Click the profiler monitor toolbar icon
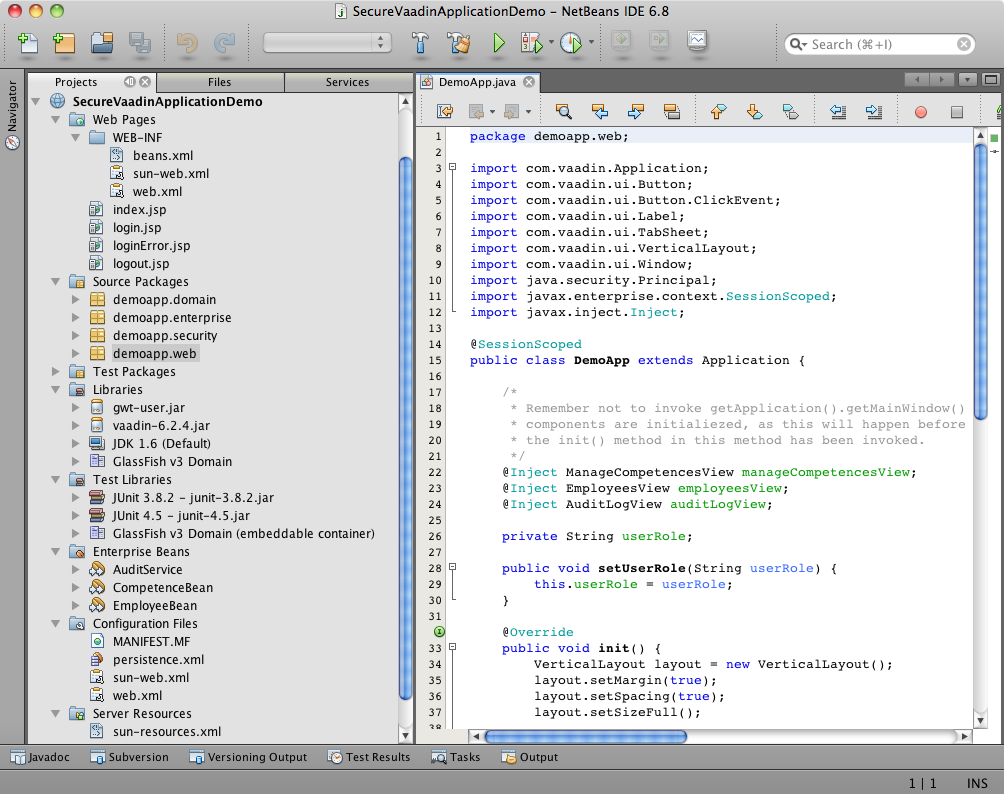The height and width of the screenshot is (794, 1004). (697, 41)
